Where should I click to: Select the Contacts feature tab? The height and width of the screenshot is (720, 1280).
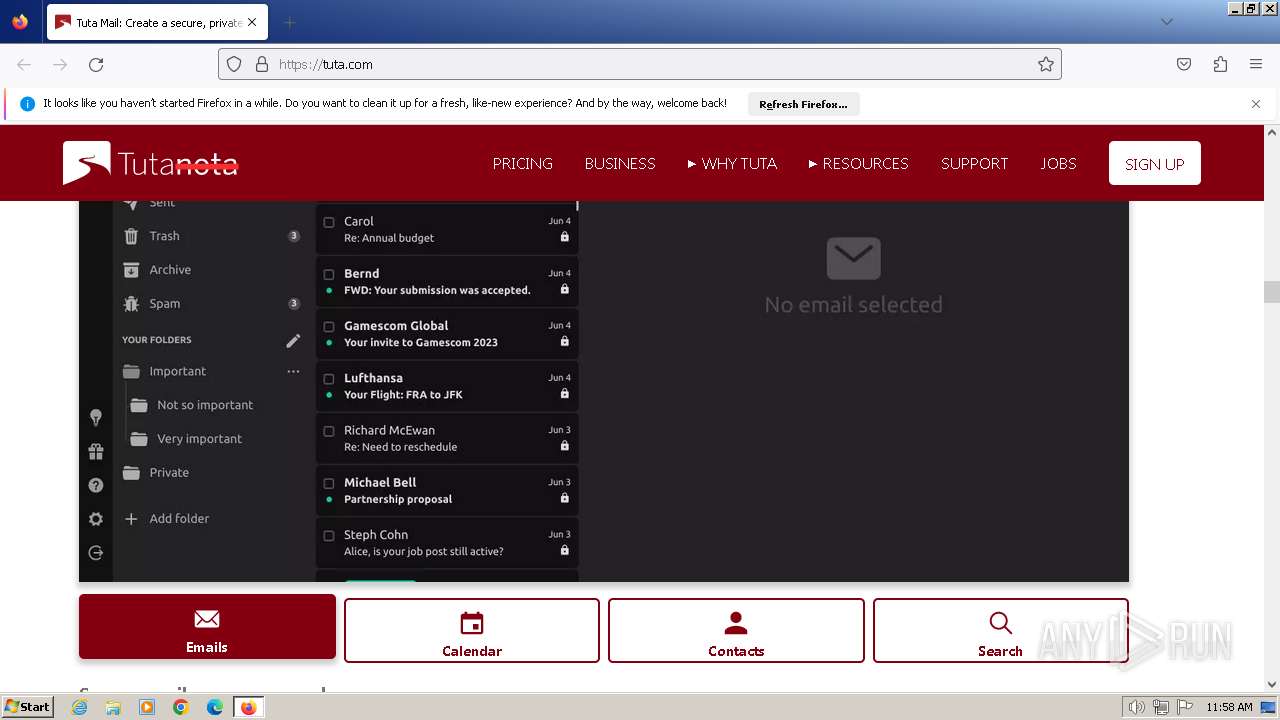click(736, 630)
